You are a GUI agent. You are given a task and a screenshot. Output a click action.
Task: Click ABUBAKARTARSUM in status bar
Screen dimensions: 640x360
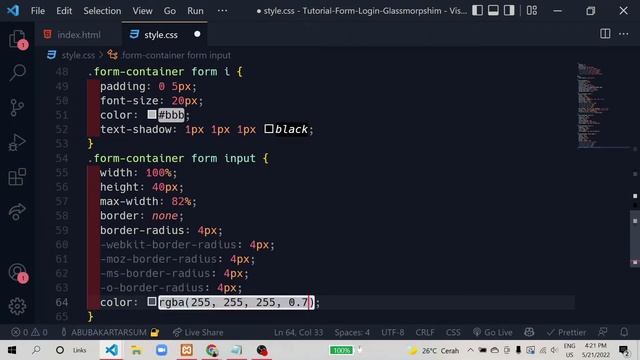pos(109,332)
